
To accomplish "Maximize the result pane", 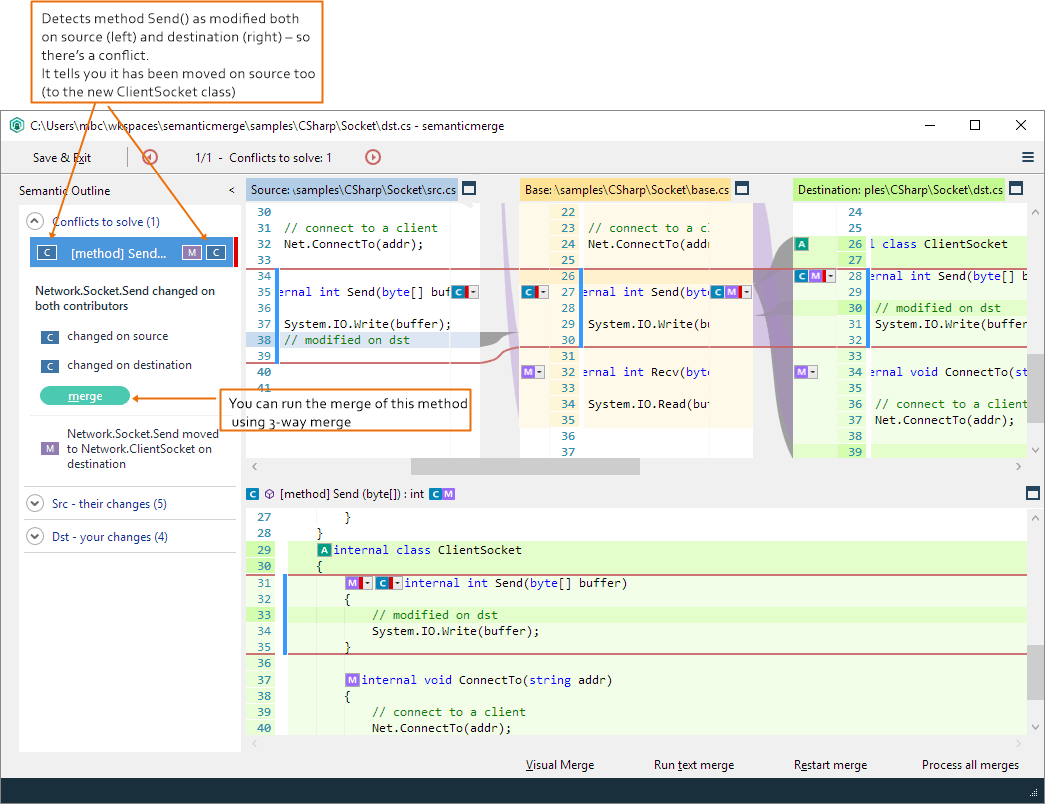I will (1032, 493).
